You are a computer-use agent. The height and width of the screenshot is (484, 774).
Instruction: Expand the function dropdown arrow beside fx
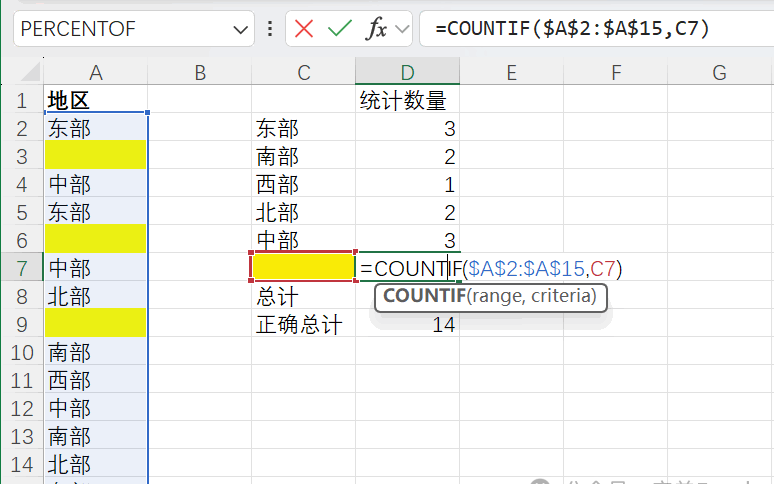click(402, 29)
